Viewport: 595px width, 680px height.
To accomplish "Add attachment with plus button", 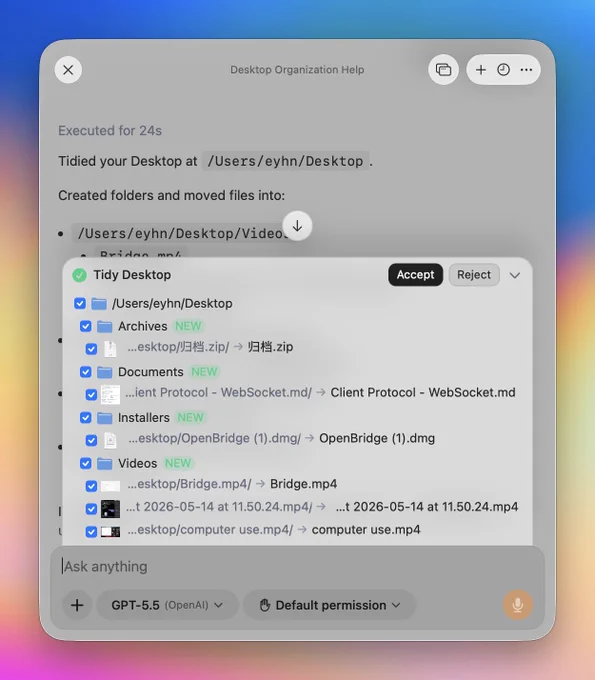I will 77,605.
